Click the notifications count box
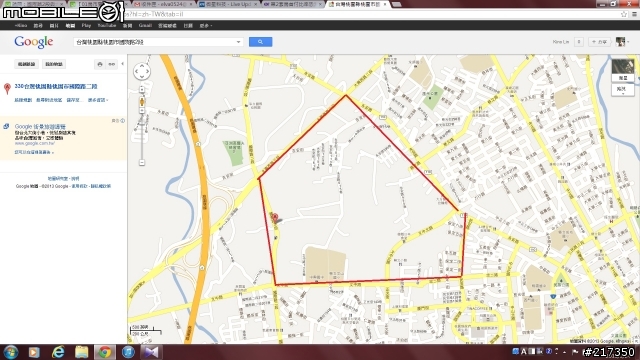This screenshot has width=640, height=360. (x=578, y=42)
